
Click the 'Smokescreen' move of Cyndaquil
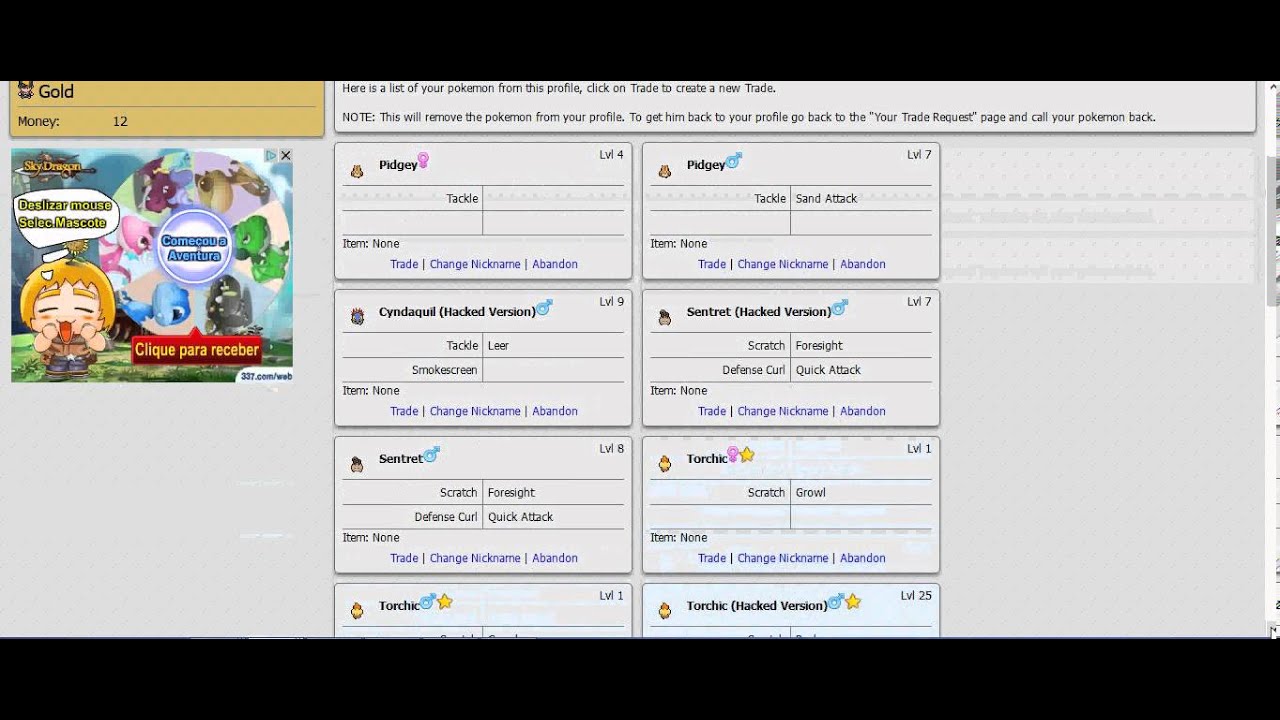(x=444, y=370)
